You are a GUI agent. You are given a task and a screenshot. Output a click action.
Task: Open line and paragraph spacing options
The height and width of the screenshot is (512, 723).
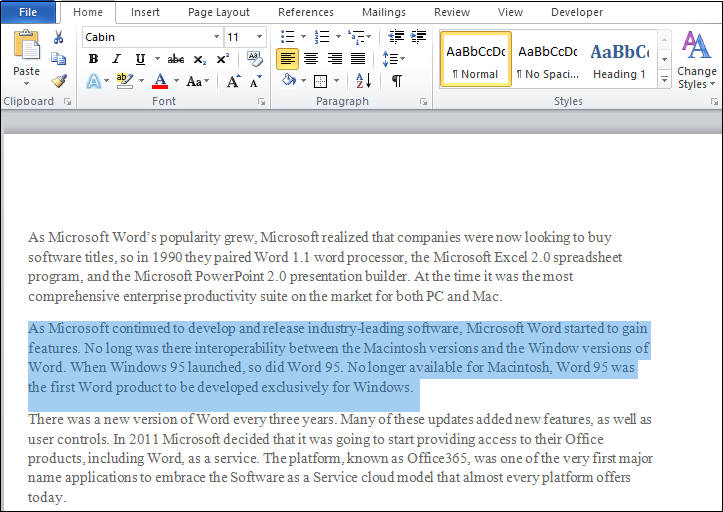[x=393, y=59]
